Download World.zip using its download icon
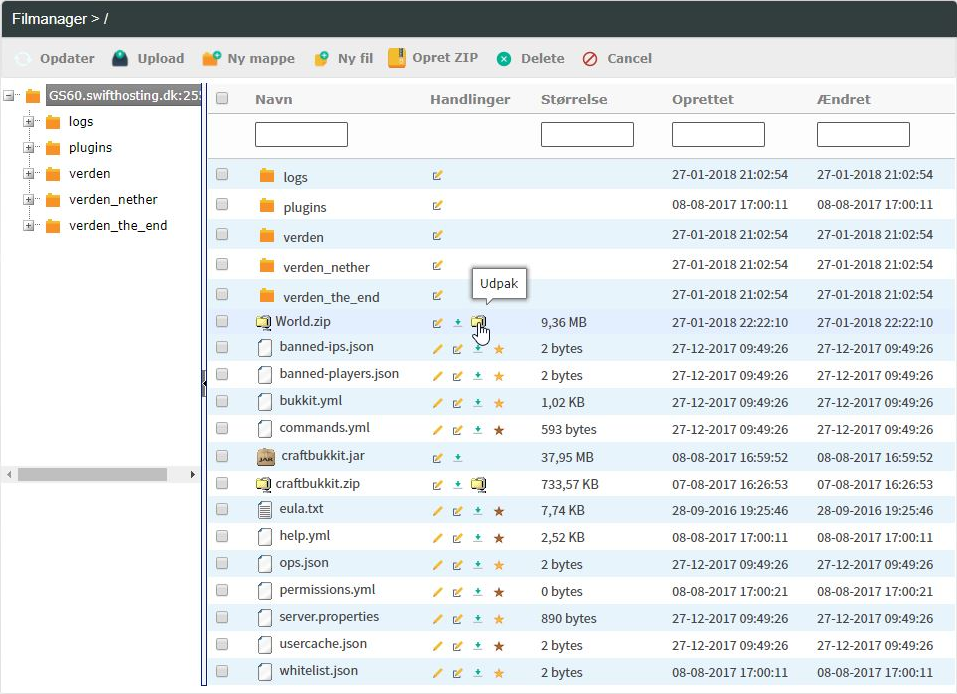 click(x=458, y=322)
